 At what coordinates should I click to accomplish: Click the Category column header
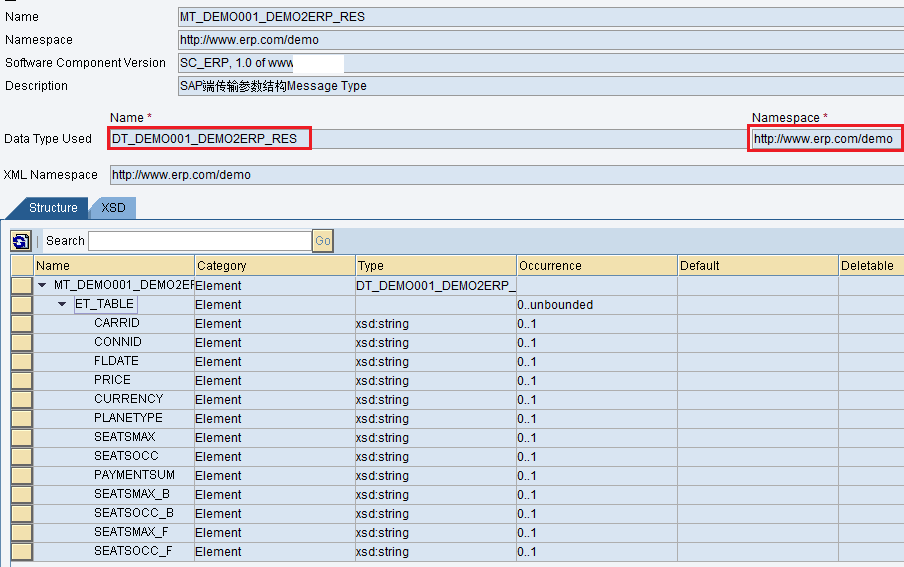pyautogui.click(x=274, y=266)
